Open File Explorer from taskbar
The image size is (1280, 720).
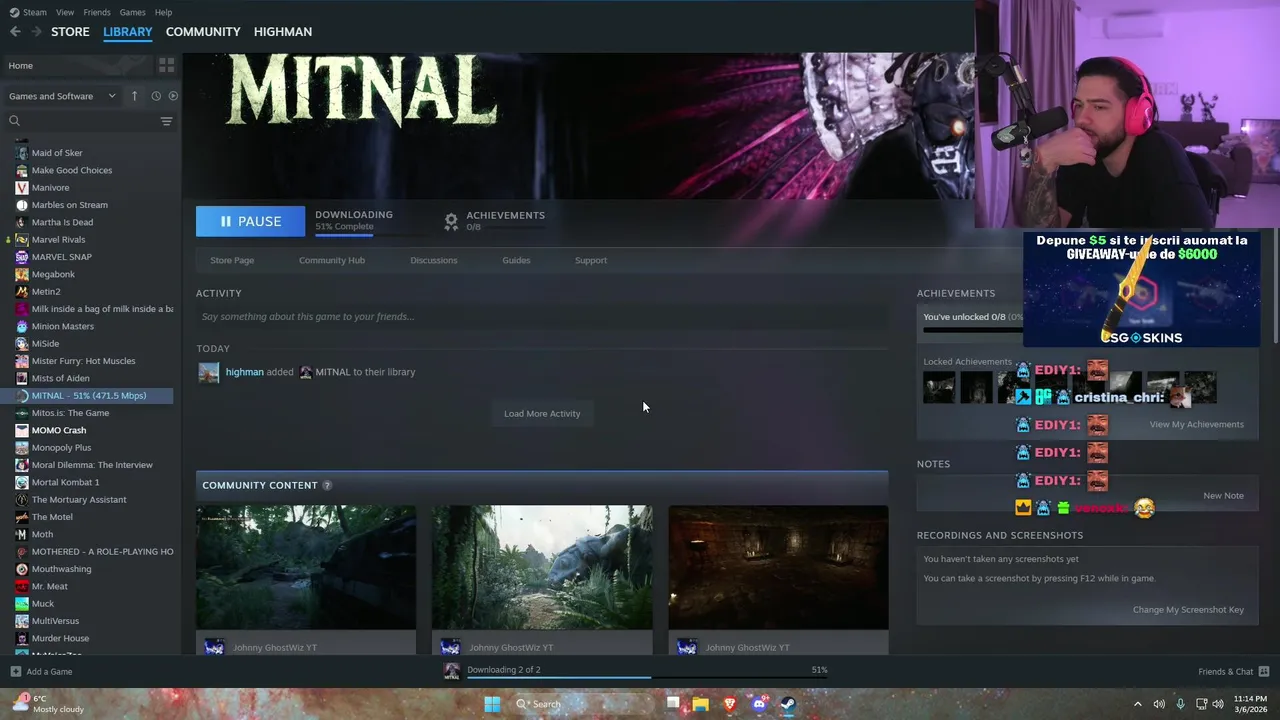(701, 704)
